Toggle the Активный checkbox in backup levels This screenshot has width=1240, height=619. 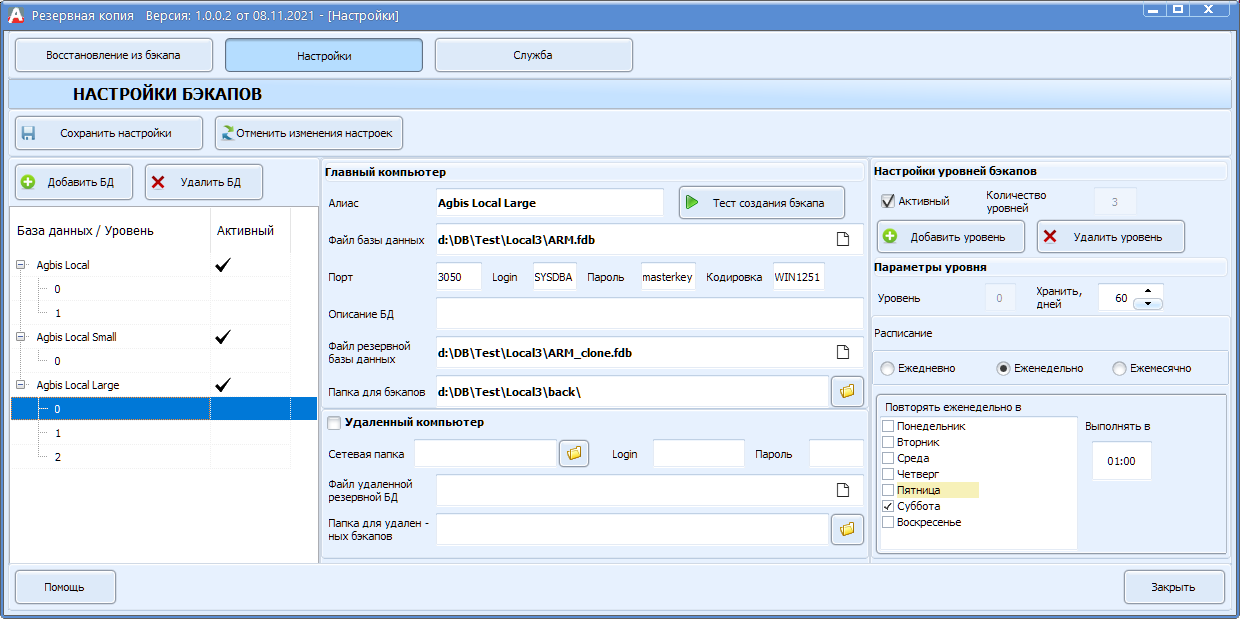887,201
